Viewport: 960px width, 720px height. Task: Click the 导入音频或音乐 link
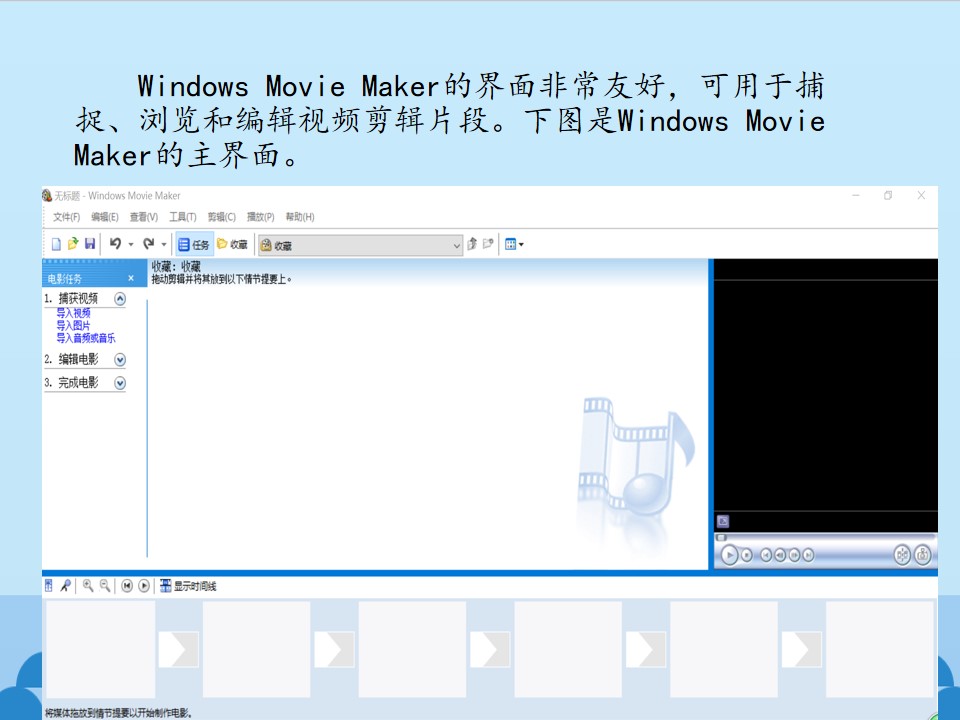click(86, 337)
